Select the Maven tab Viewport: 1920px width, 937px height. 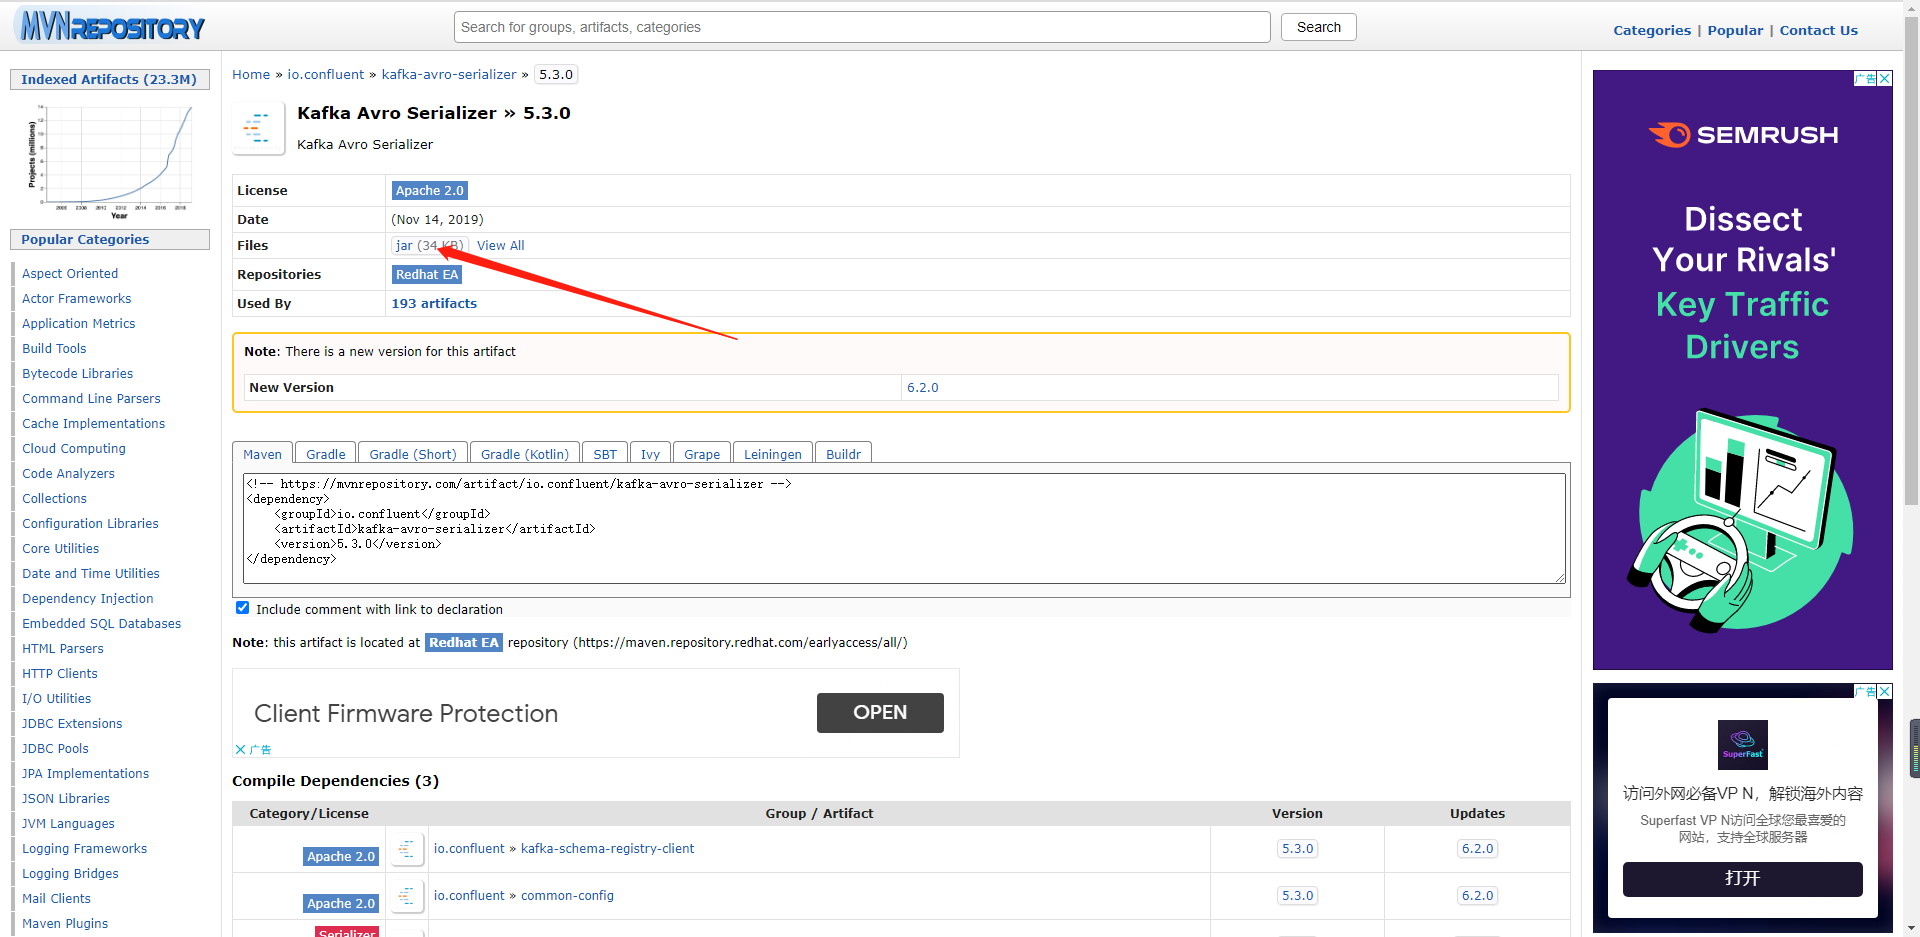point(262,453)
